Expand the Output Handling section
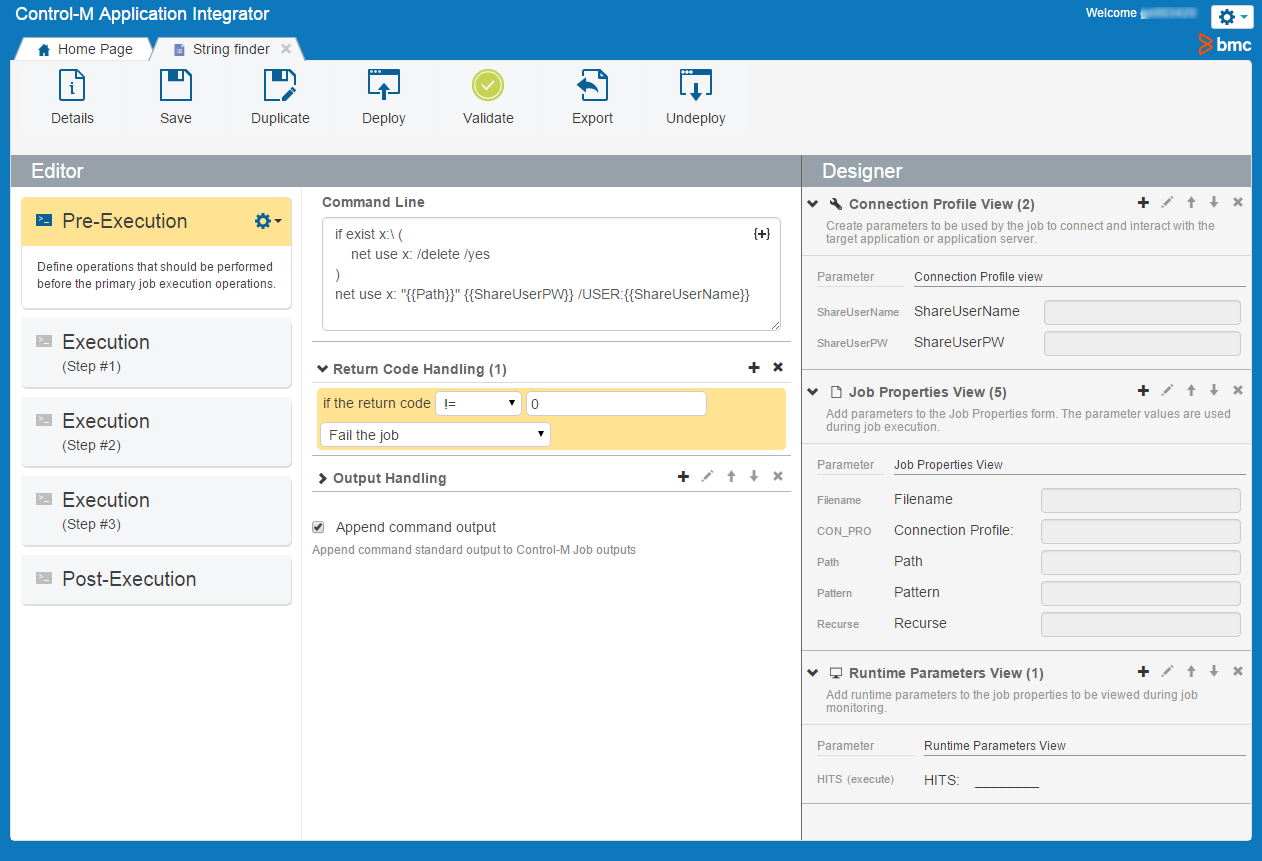 (x=323, y=479)
